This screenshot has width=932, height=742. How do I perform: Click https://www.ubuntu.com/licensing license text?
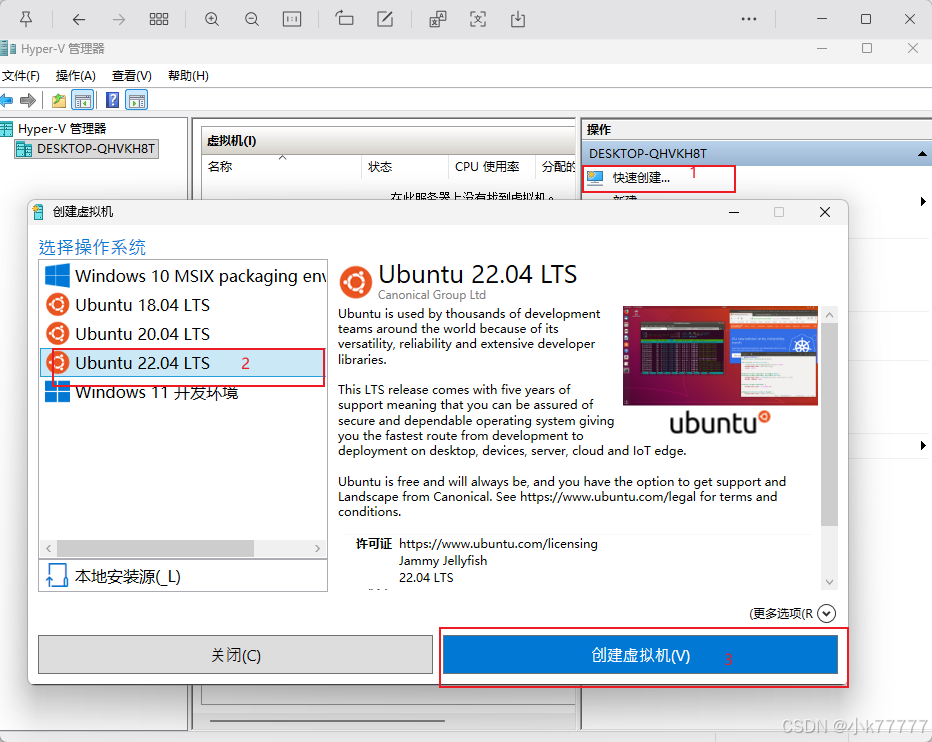click(x=498, y=543)
